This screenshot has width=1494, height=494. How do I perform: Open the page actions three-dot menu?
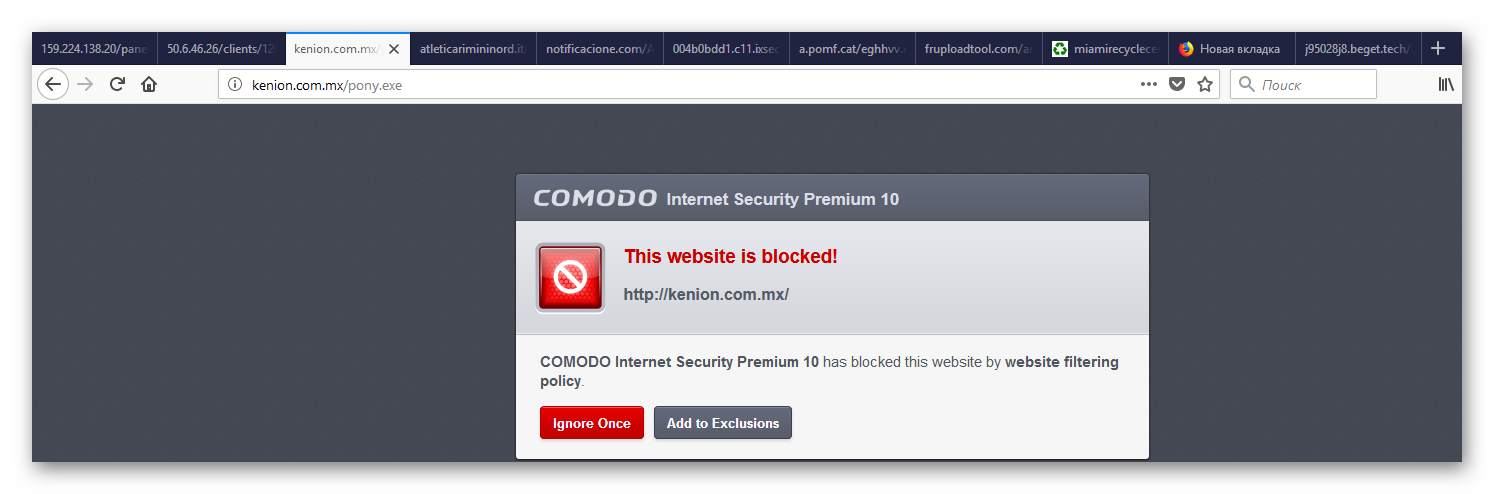click(1148, 85)
